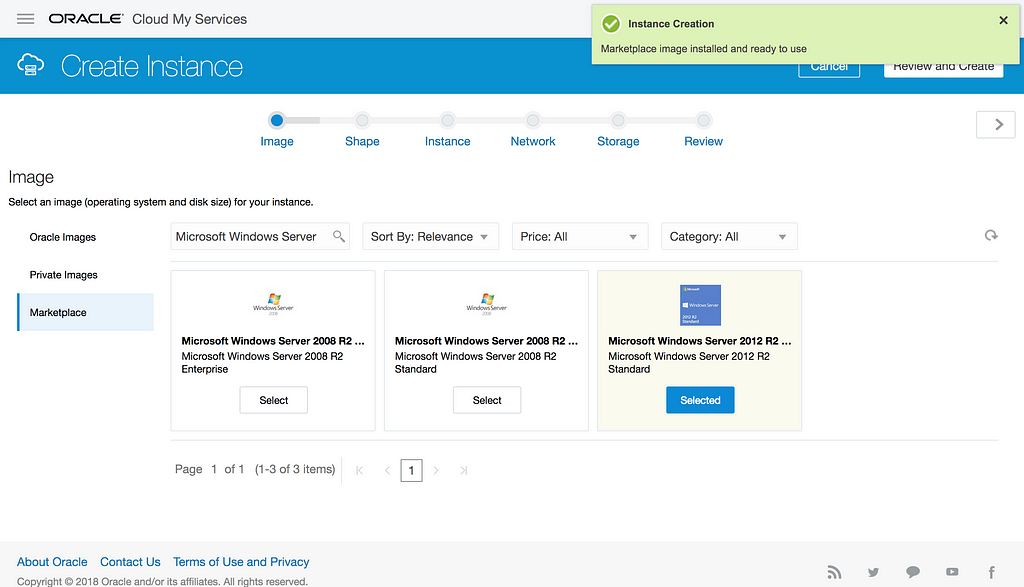Open Oracle Twitter icon
1024x587 pixels.
click(873, 572)
